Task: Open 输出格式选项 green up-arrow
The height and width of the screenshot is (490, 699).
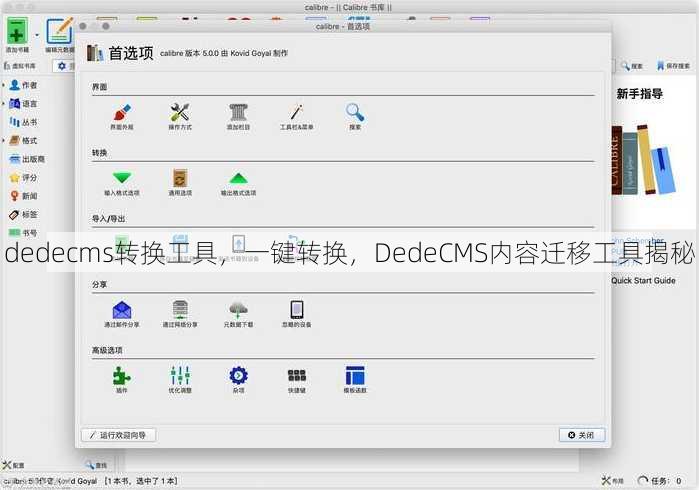Action: (x=238, y=183)
